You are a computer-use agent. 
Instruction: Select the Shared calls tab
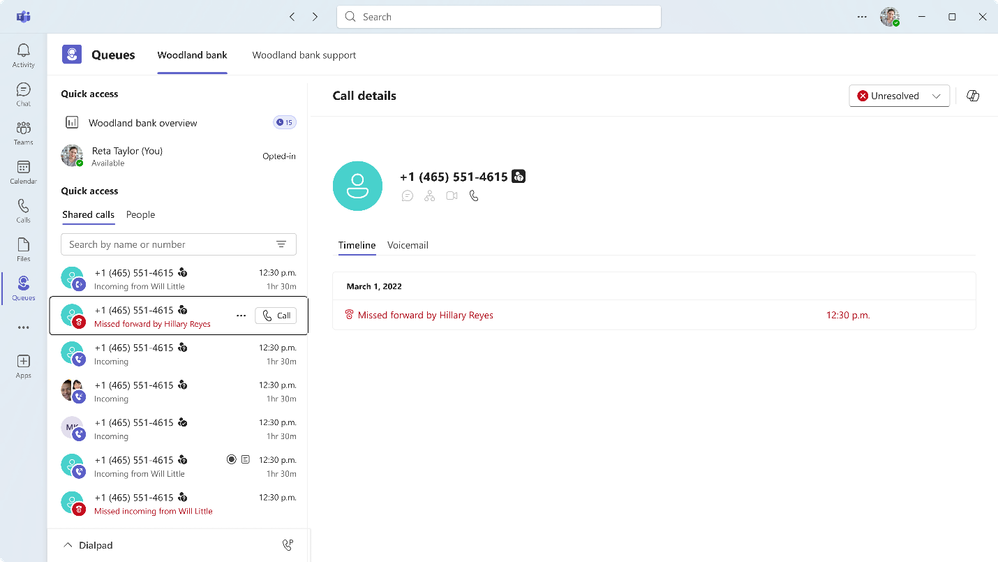[88, 214]
